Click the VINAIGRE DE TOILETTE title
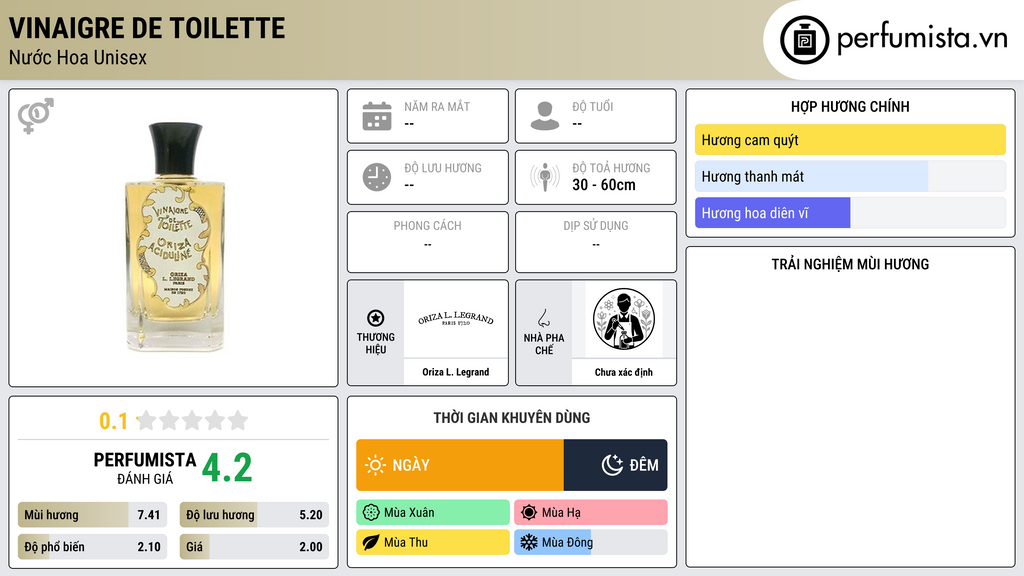The width and height of the screenshot is (1024, 576). [147, 28]
